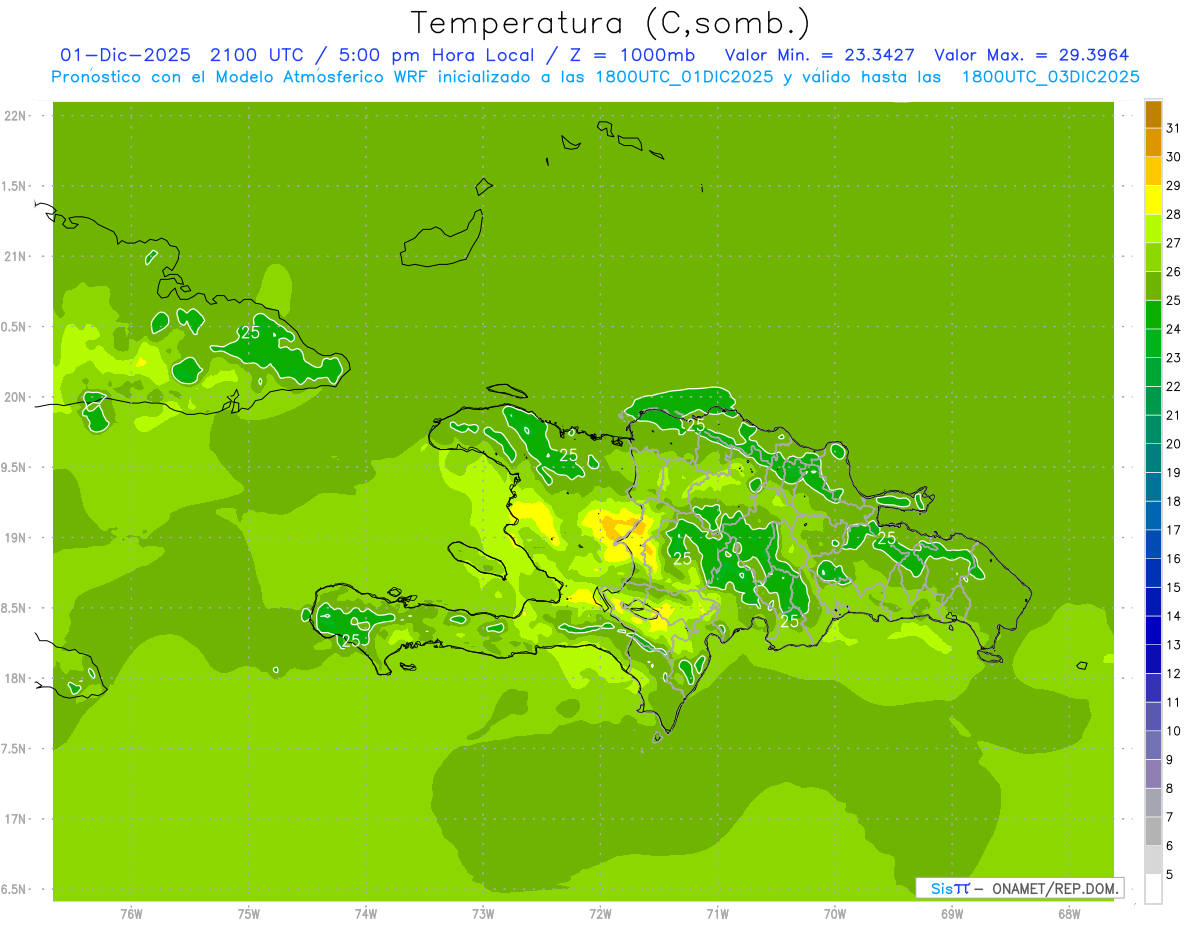Viewport: 1200px width, 927px height.
Task: Click the '73W' longitude label
Action: click(483, 913)
